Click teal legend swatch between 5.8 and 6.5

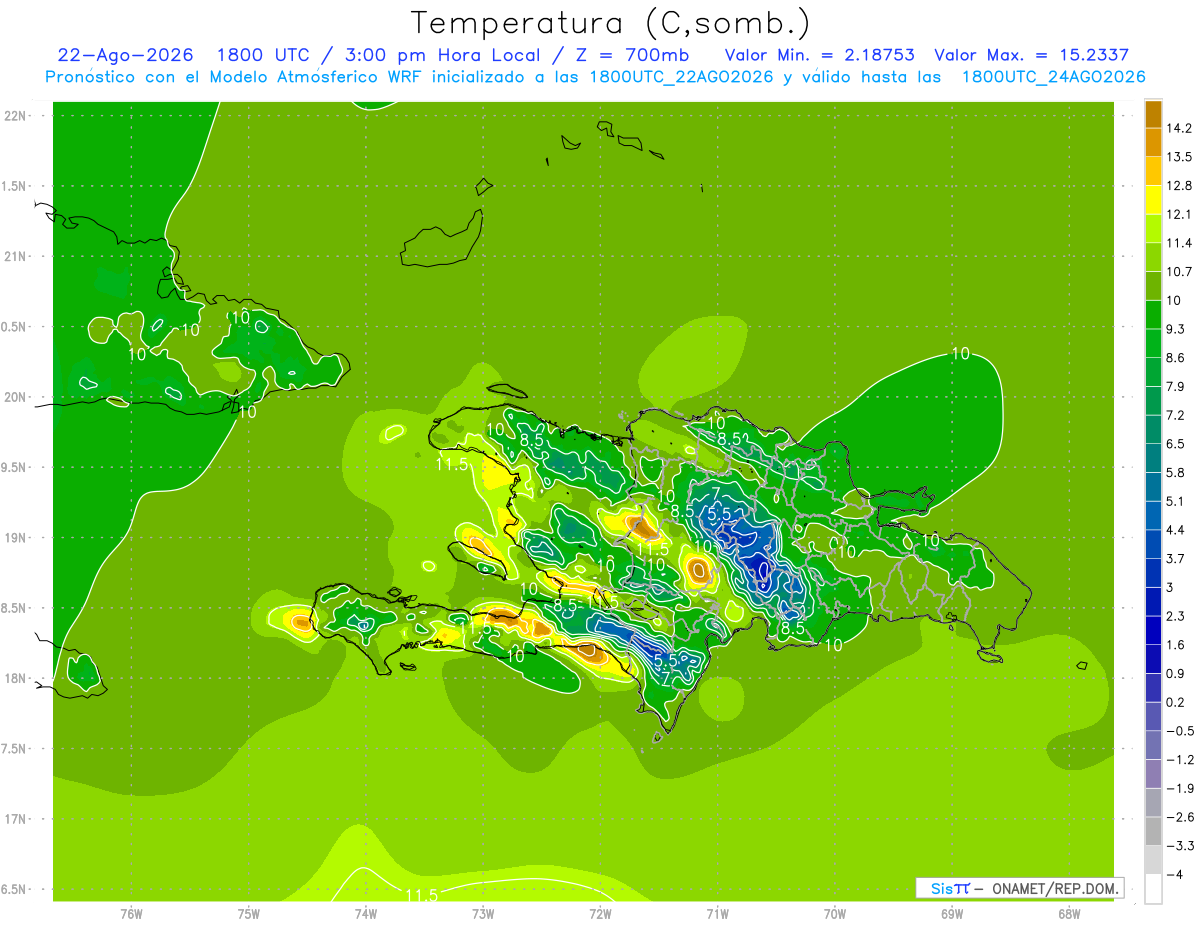coord(1153,458)
